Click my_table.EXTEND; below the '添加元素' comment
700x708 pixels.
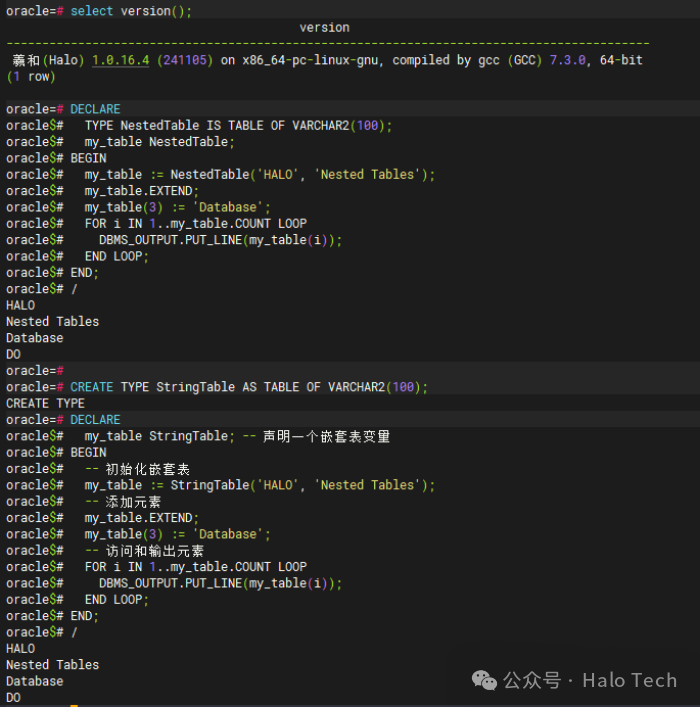click(x=141, y=518)
